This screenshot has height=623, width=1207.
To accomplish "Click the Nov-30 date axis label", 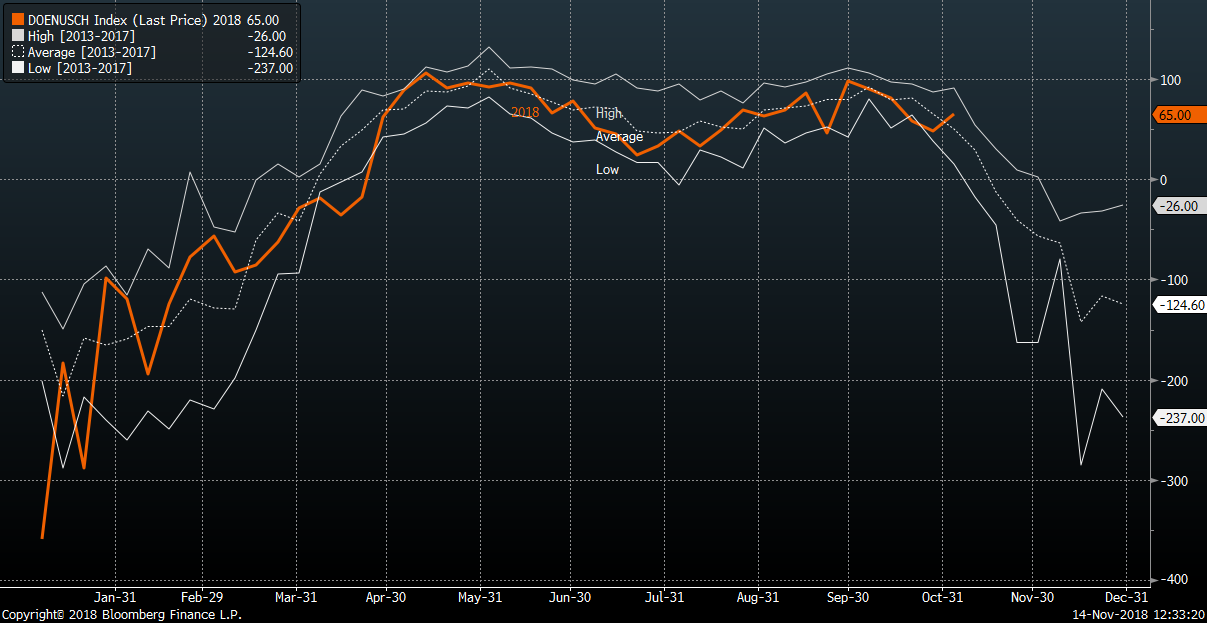I will pyautogui.click(x=1032, y=597).
